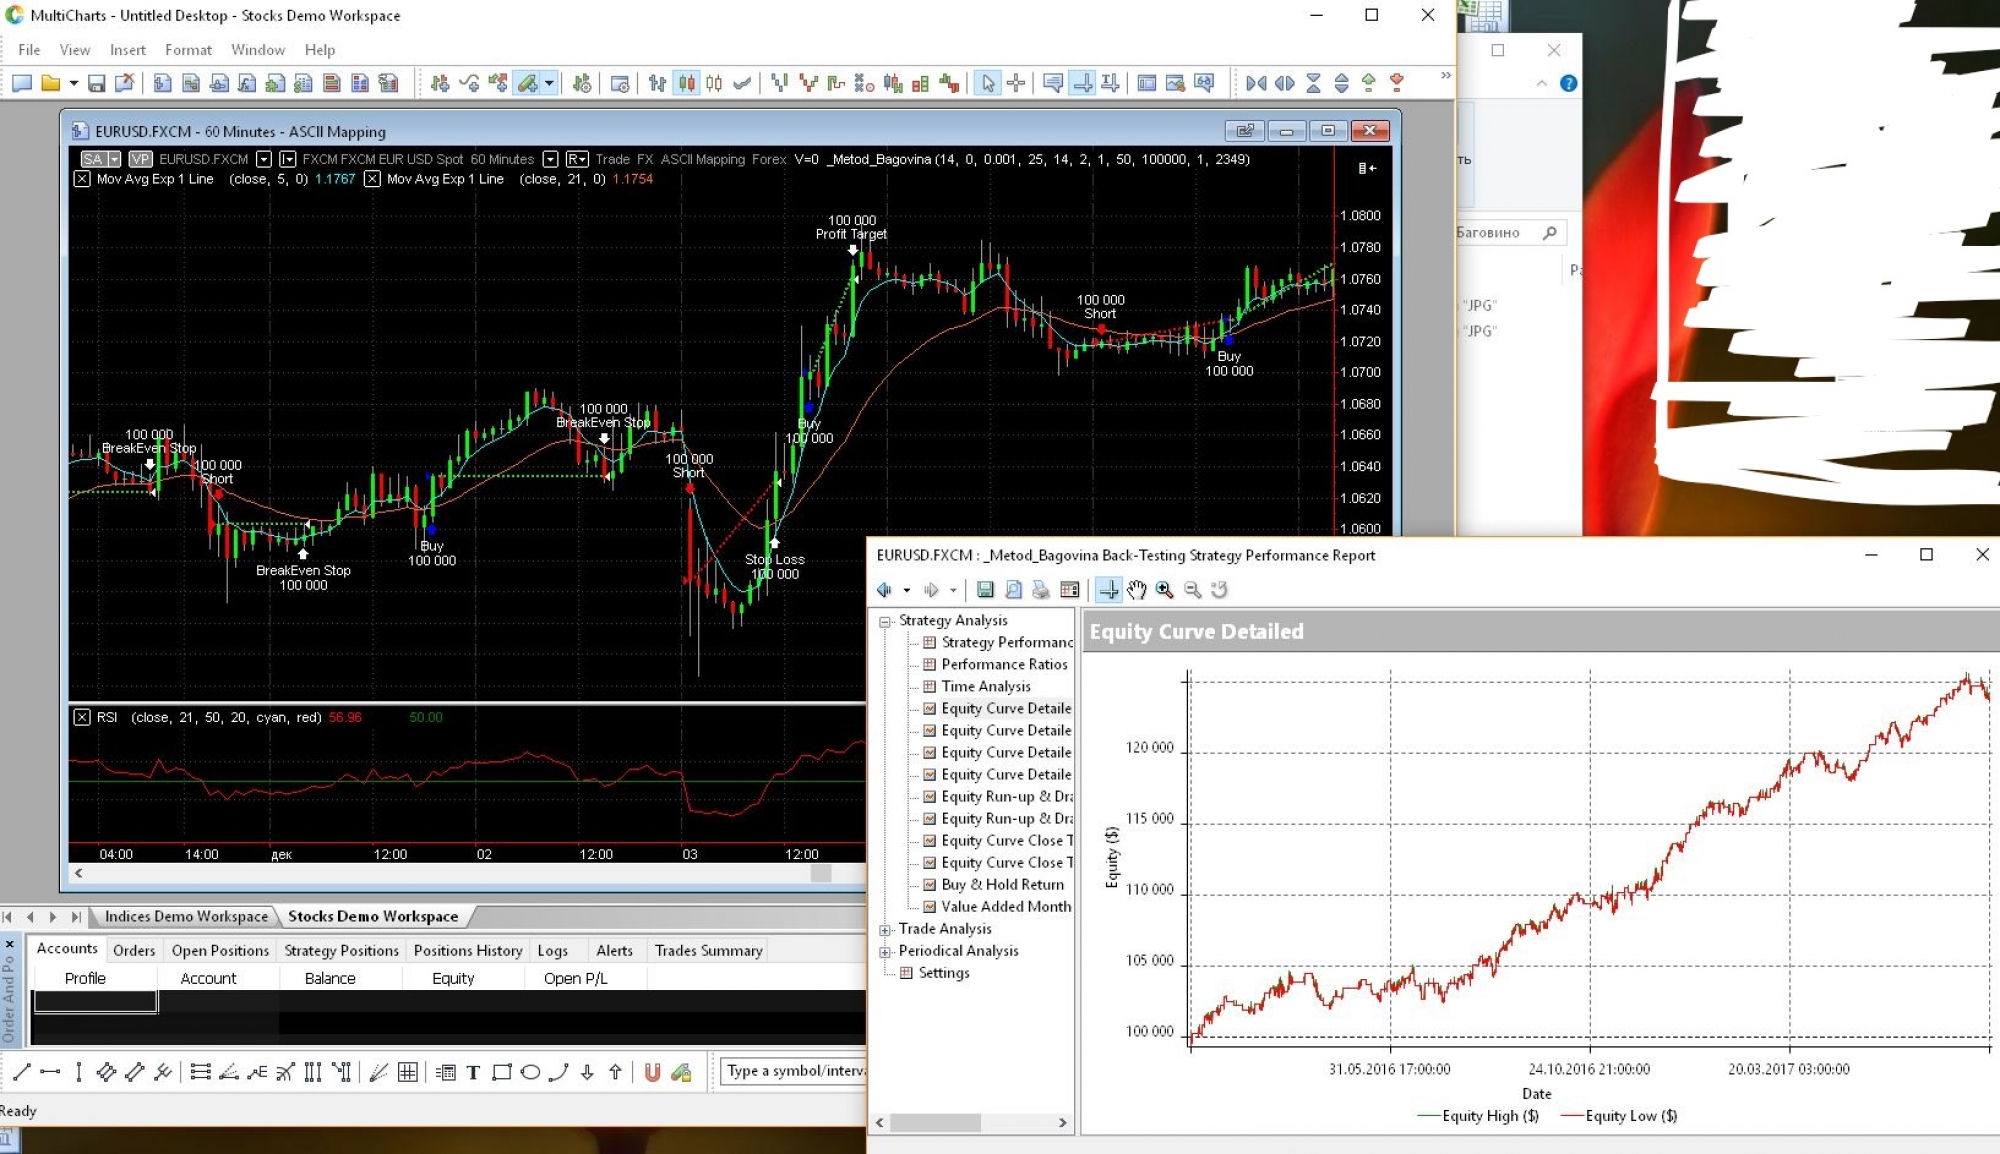This screenshot has width=2000, height=1154.
Task: Save the workspace with the floppy disk icon
Action: click(x=96, y=83)
